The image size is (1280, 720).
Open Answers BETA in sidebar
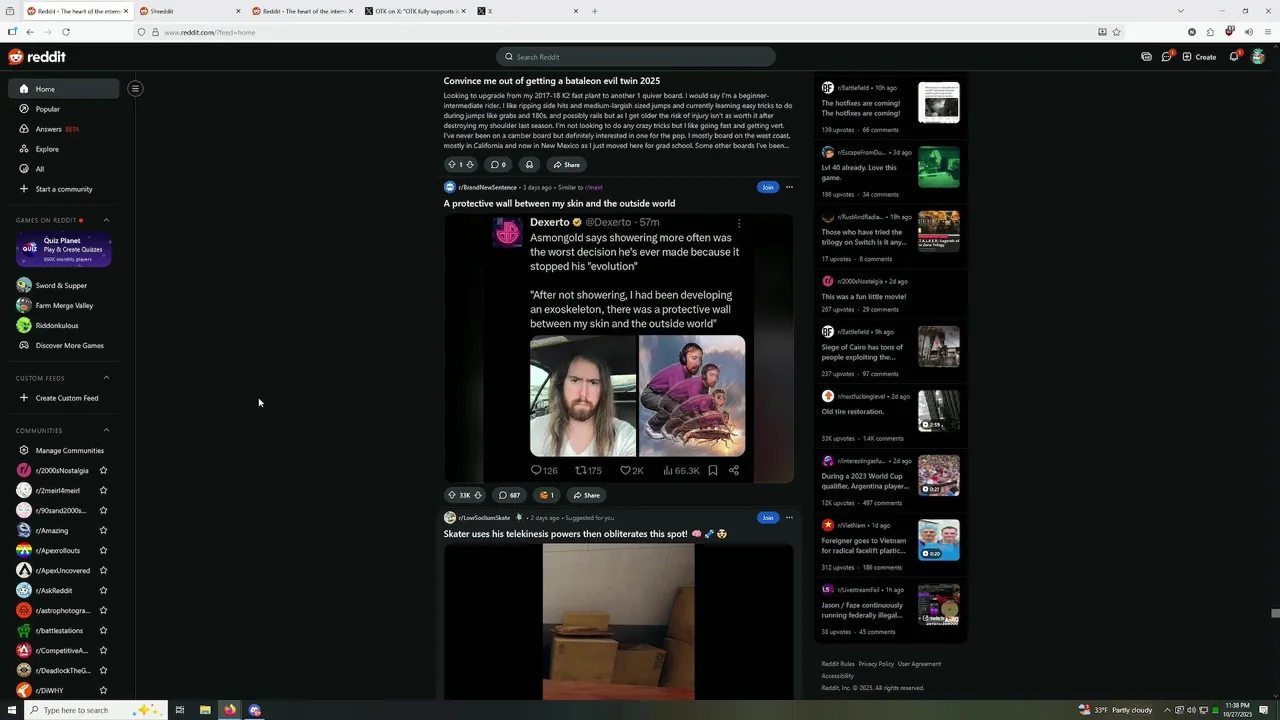pyautogui.click(x=61, y=129)
